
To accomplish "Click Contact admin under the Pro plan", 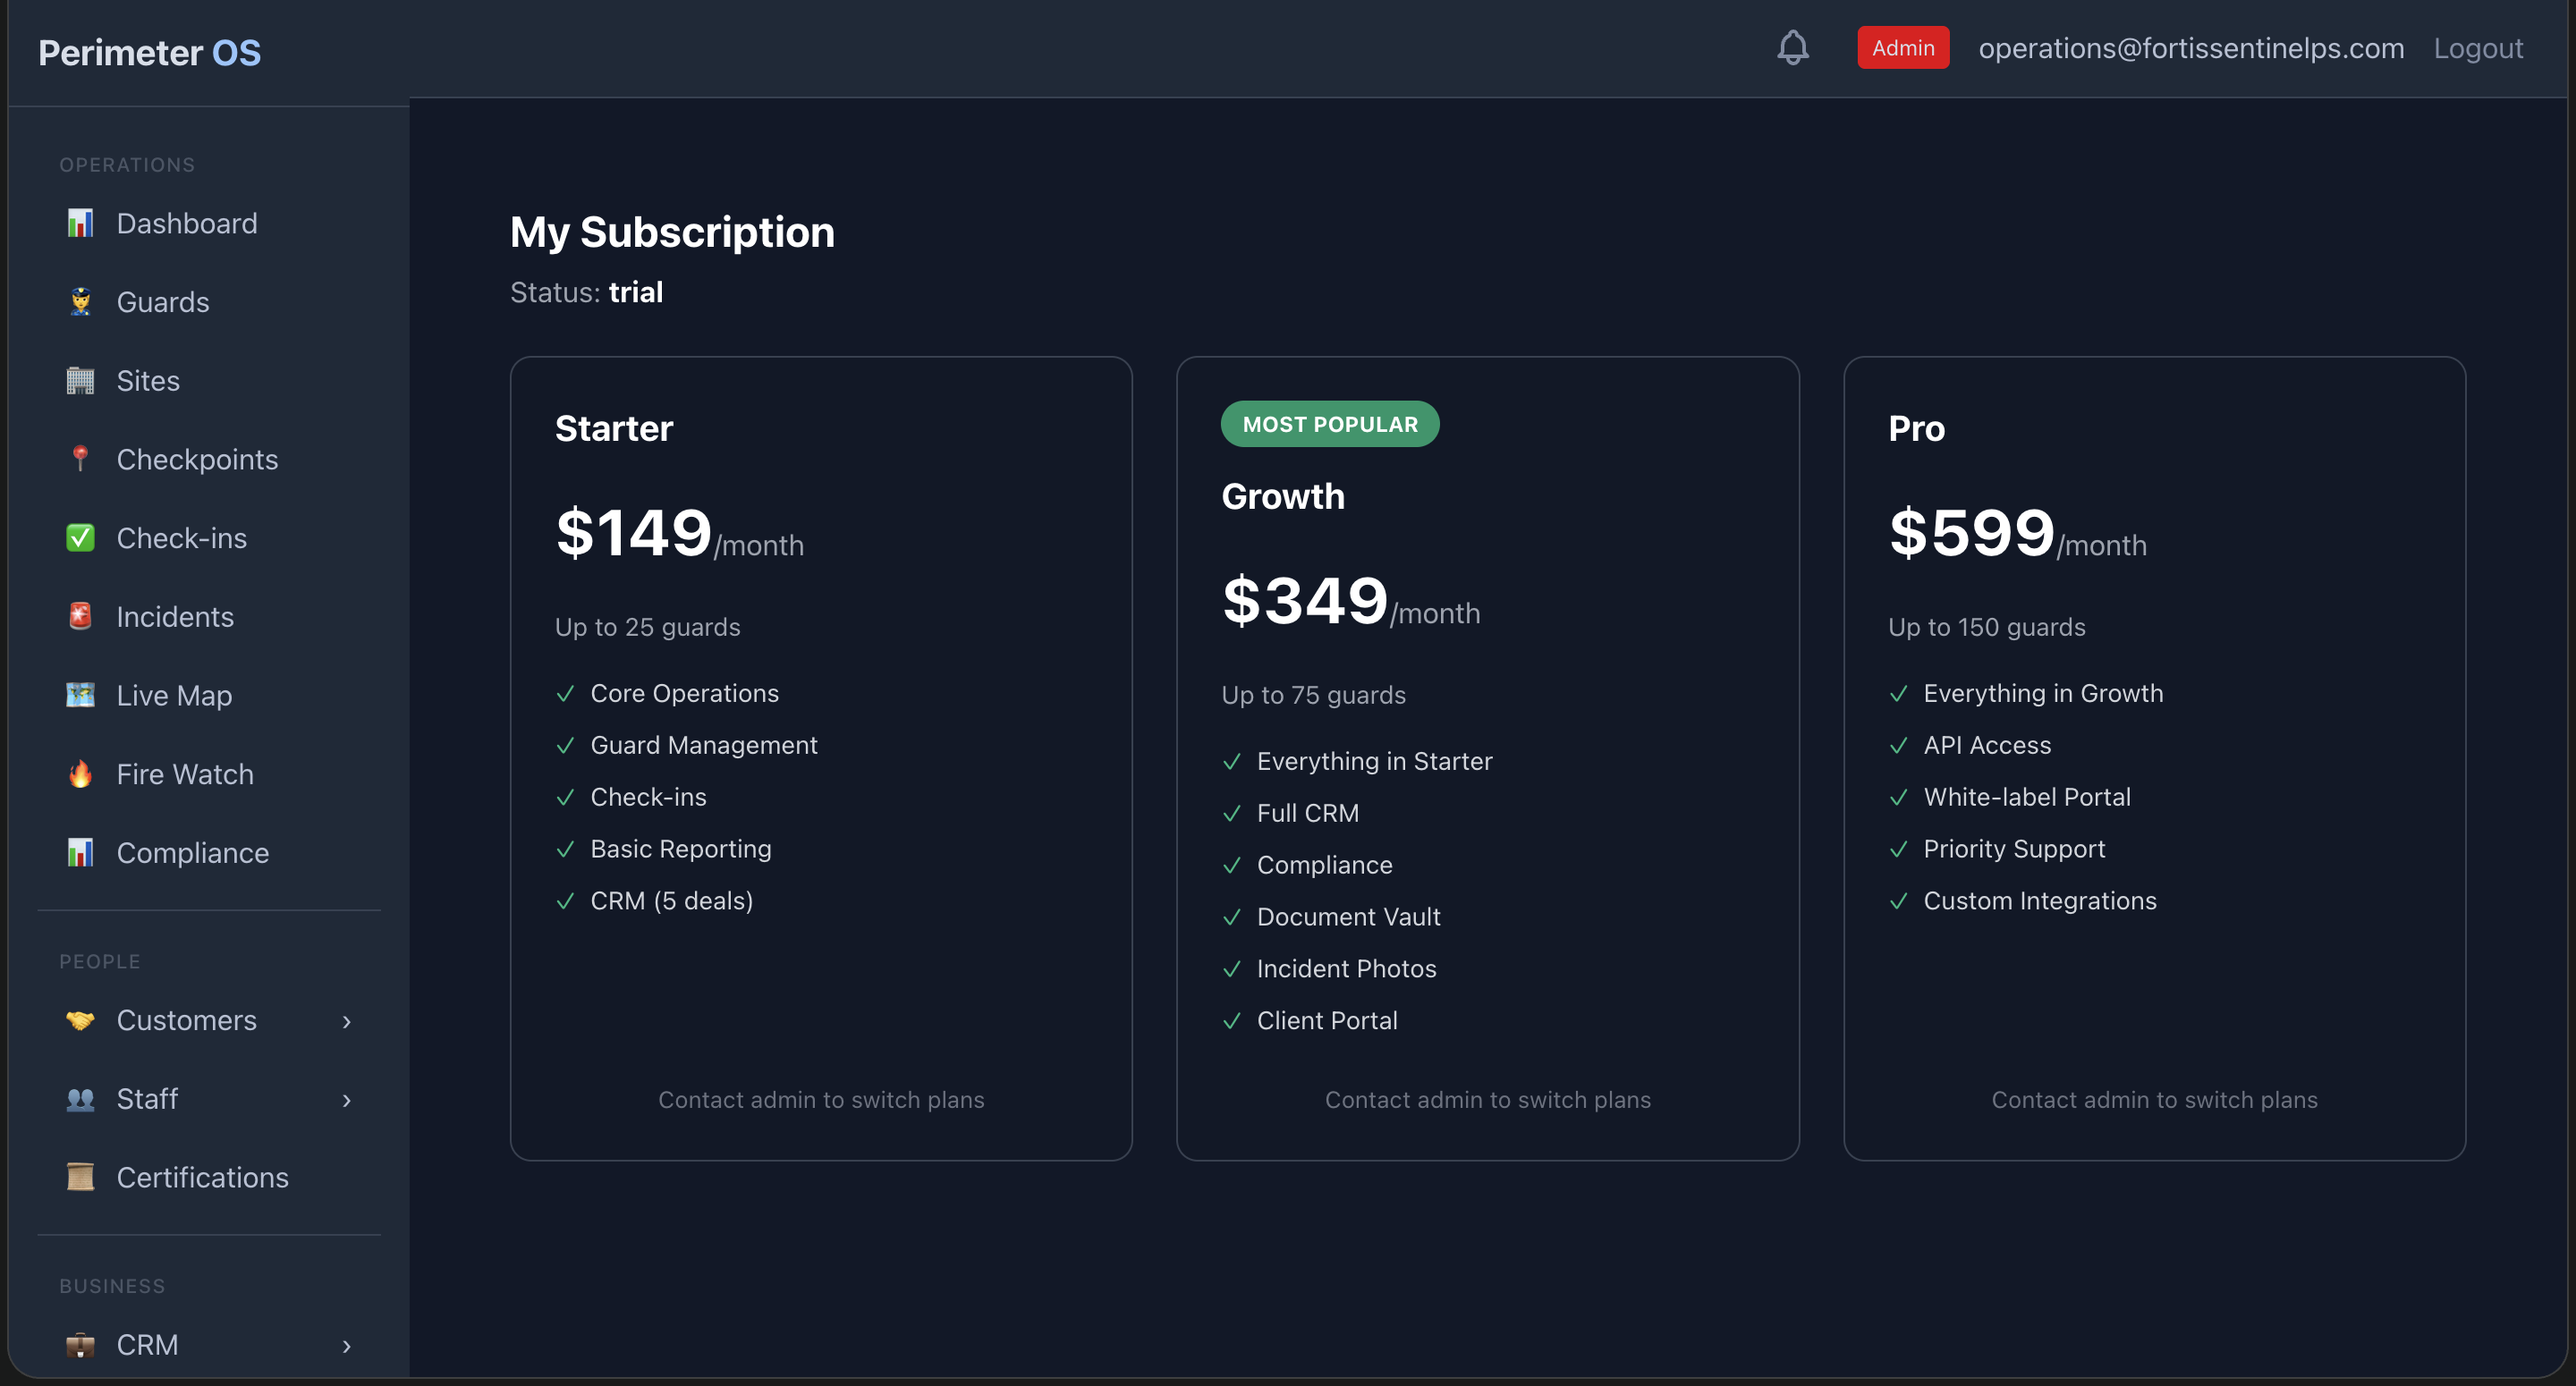I will click(x=2154, y=1099).
